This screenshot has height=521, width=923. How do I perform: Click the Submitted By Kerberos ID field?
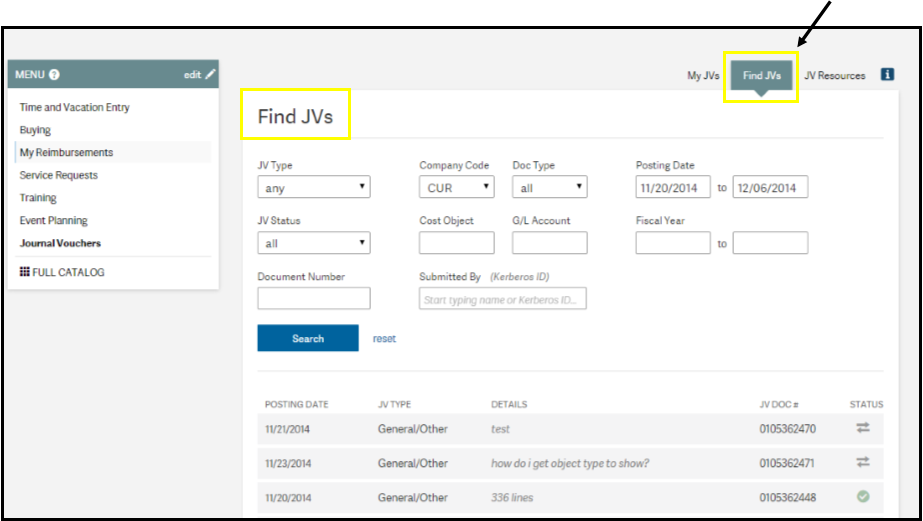click(503, 298)
